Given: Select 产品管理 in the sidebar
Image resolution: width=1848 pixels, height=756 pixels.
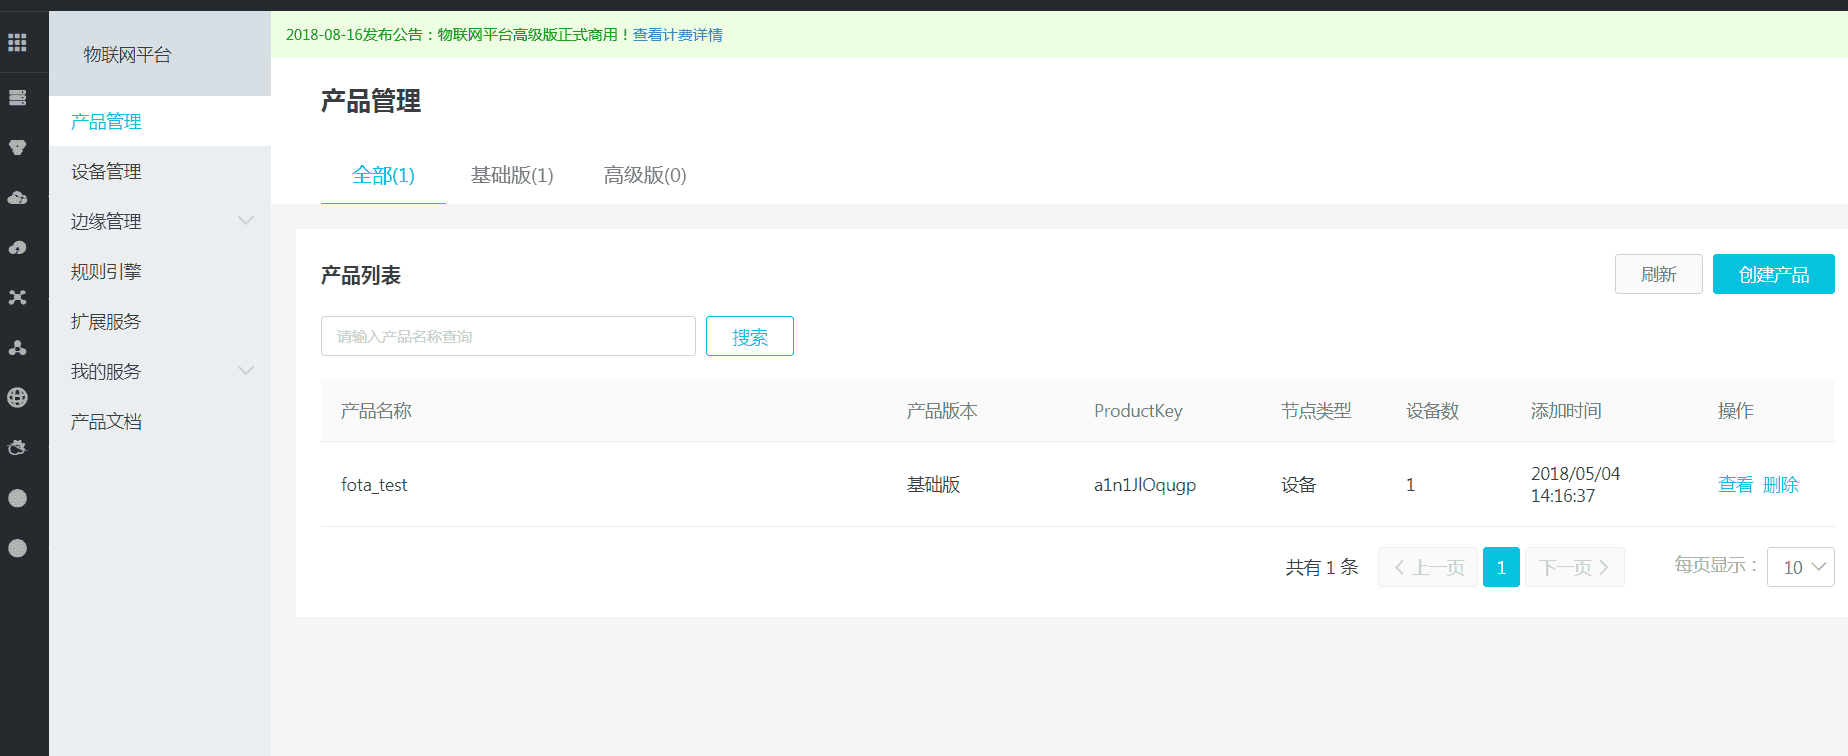Looking at the screenshot, I should 160,121.
